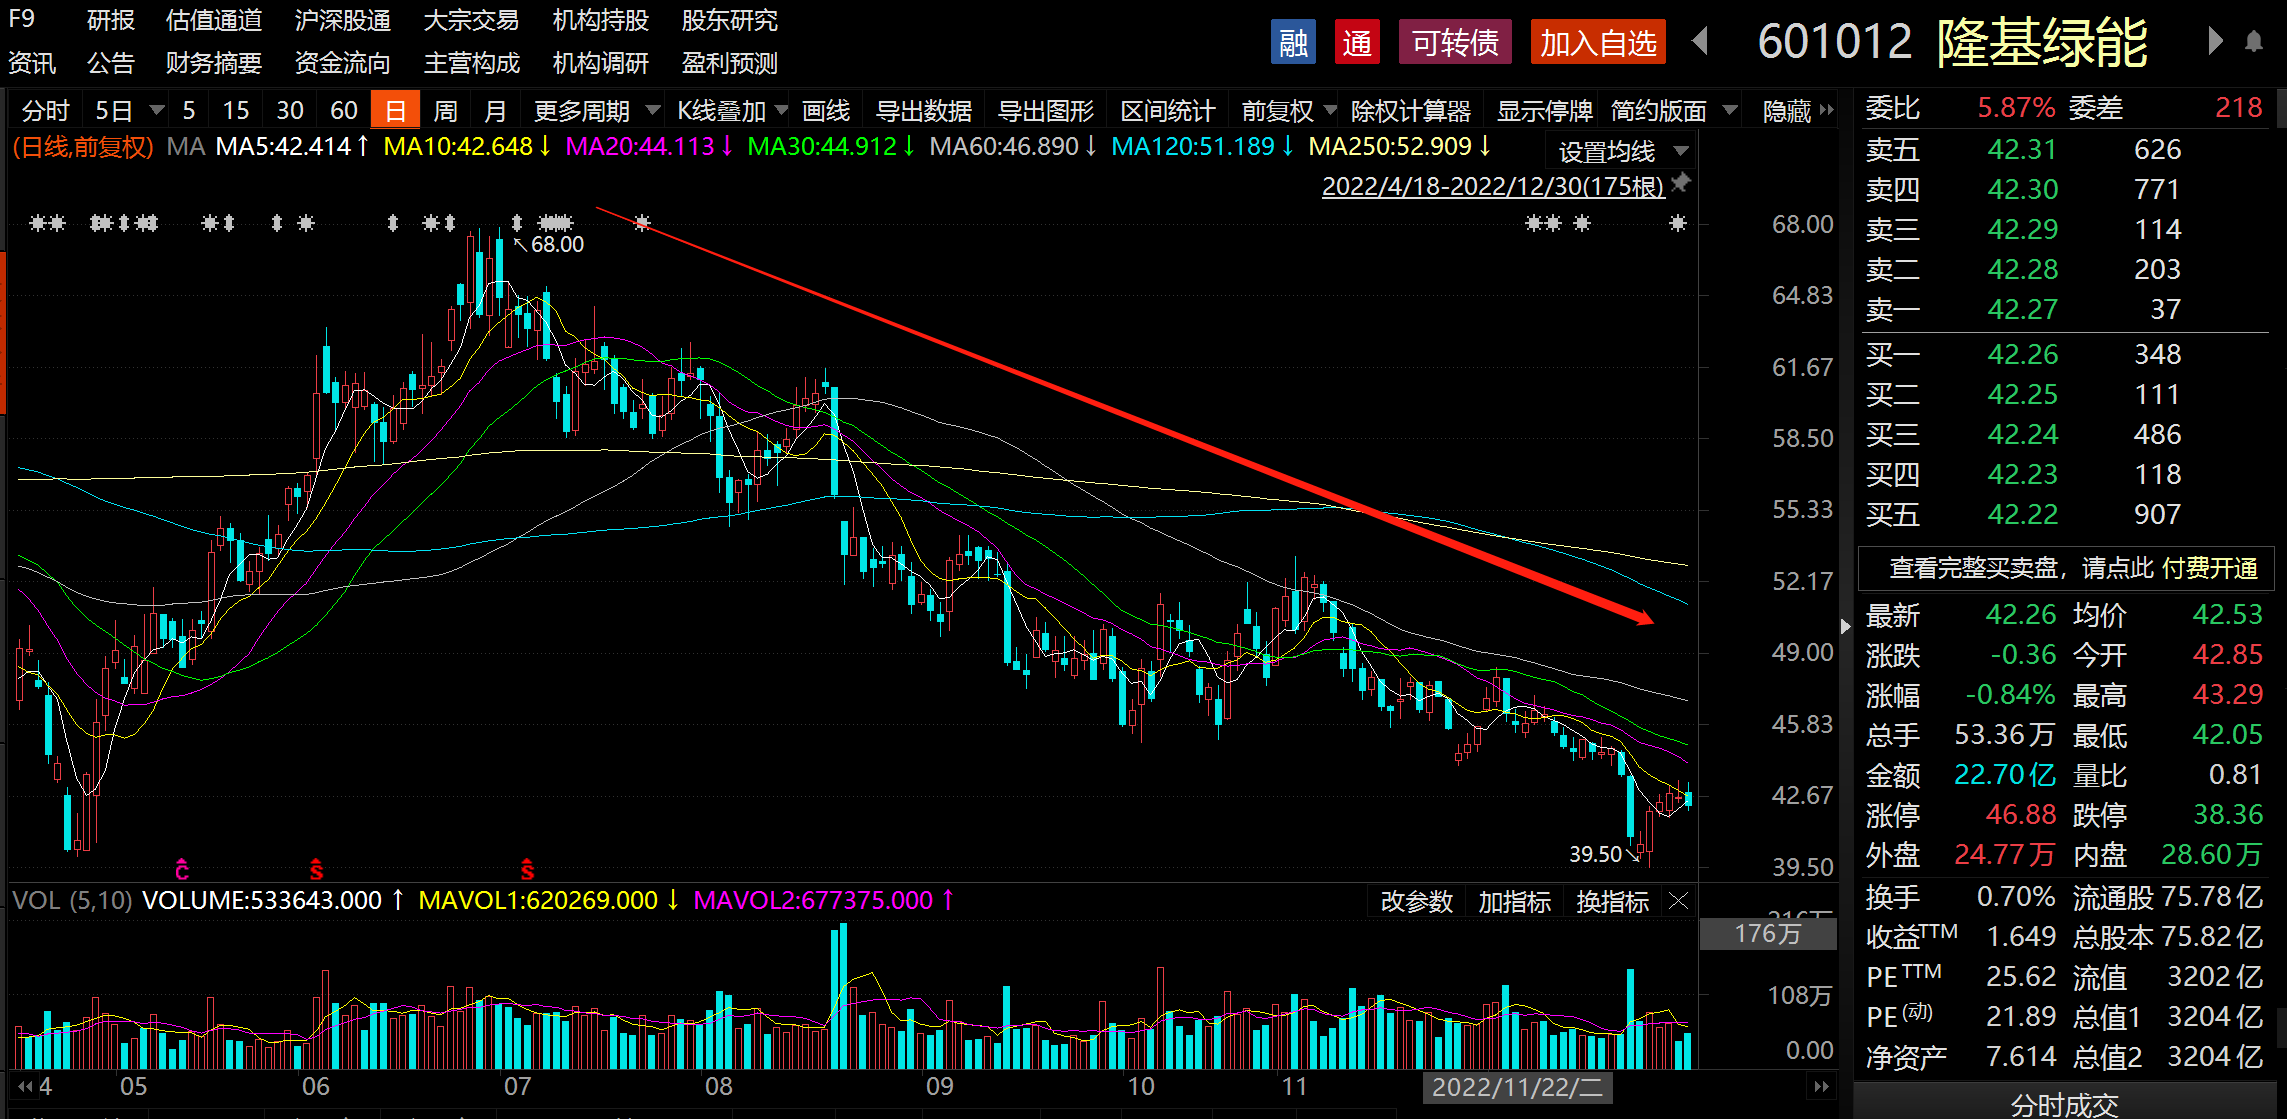Toggle 显示停牌 suspension display
Screen dimensions: 2287x1119
point(1543,110)
